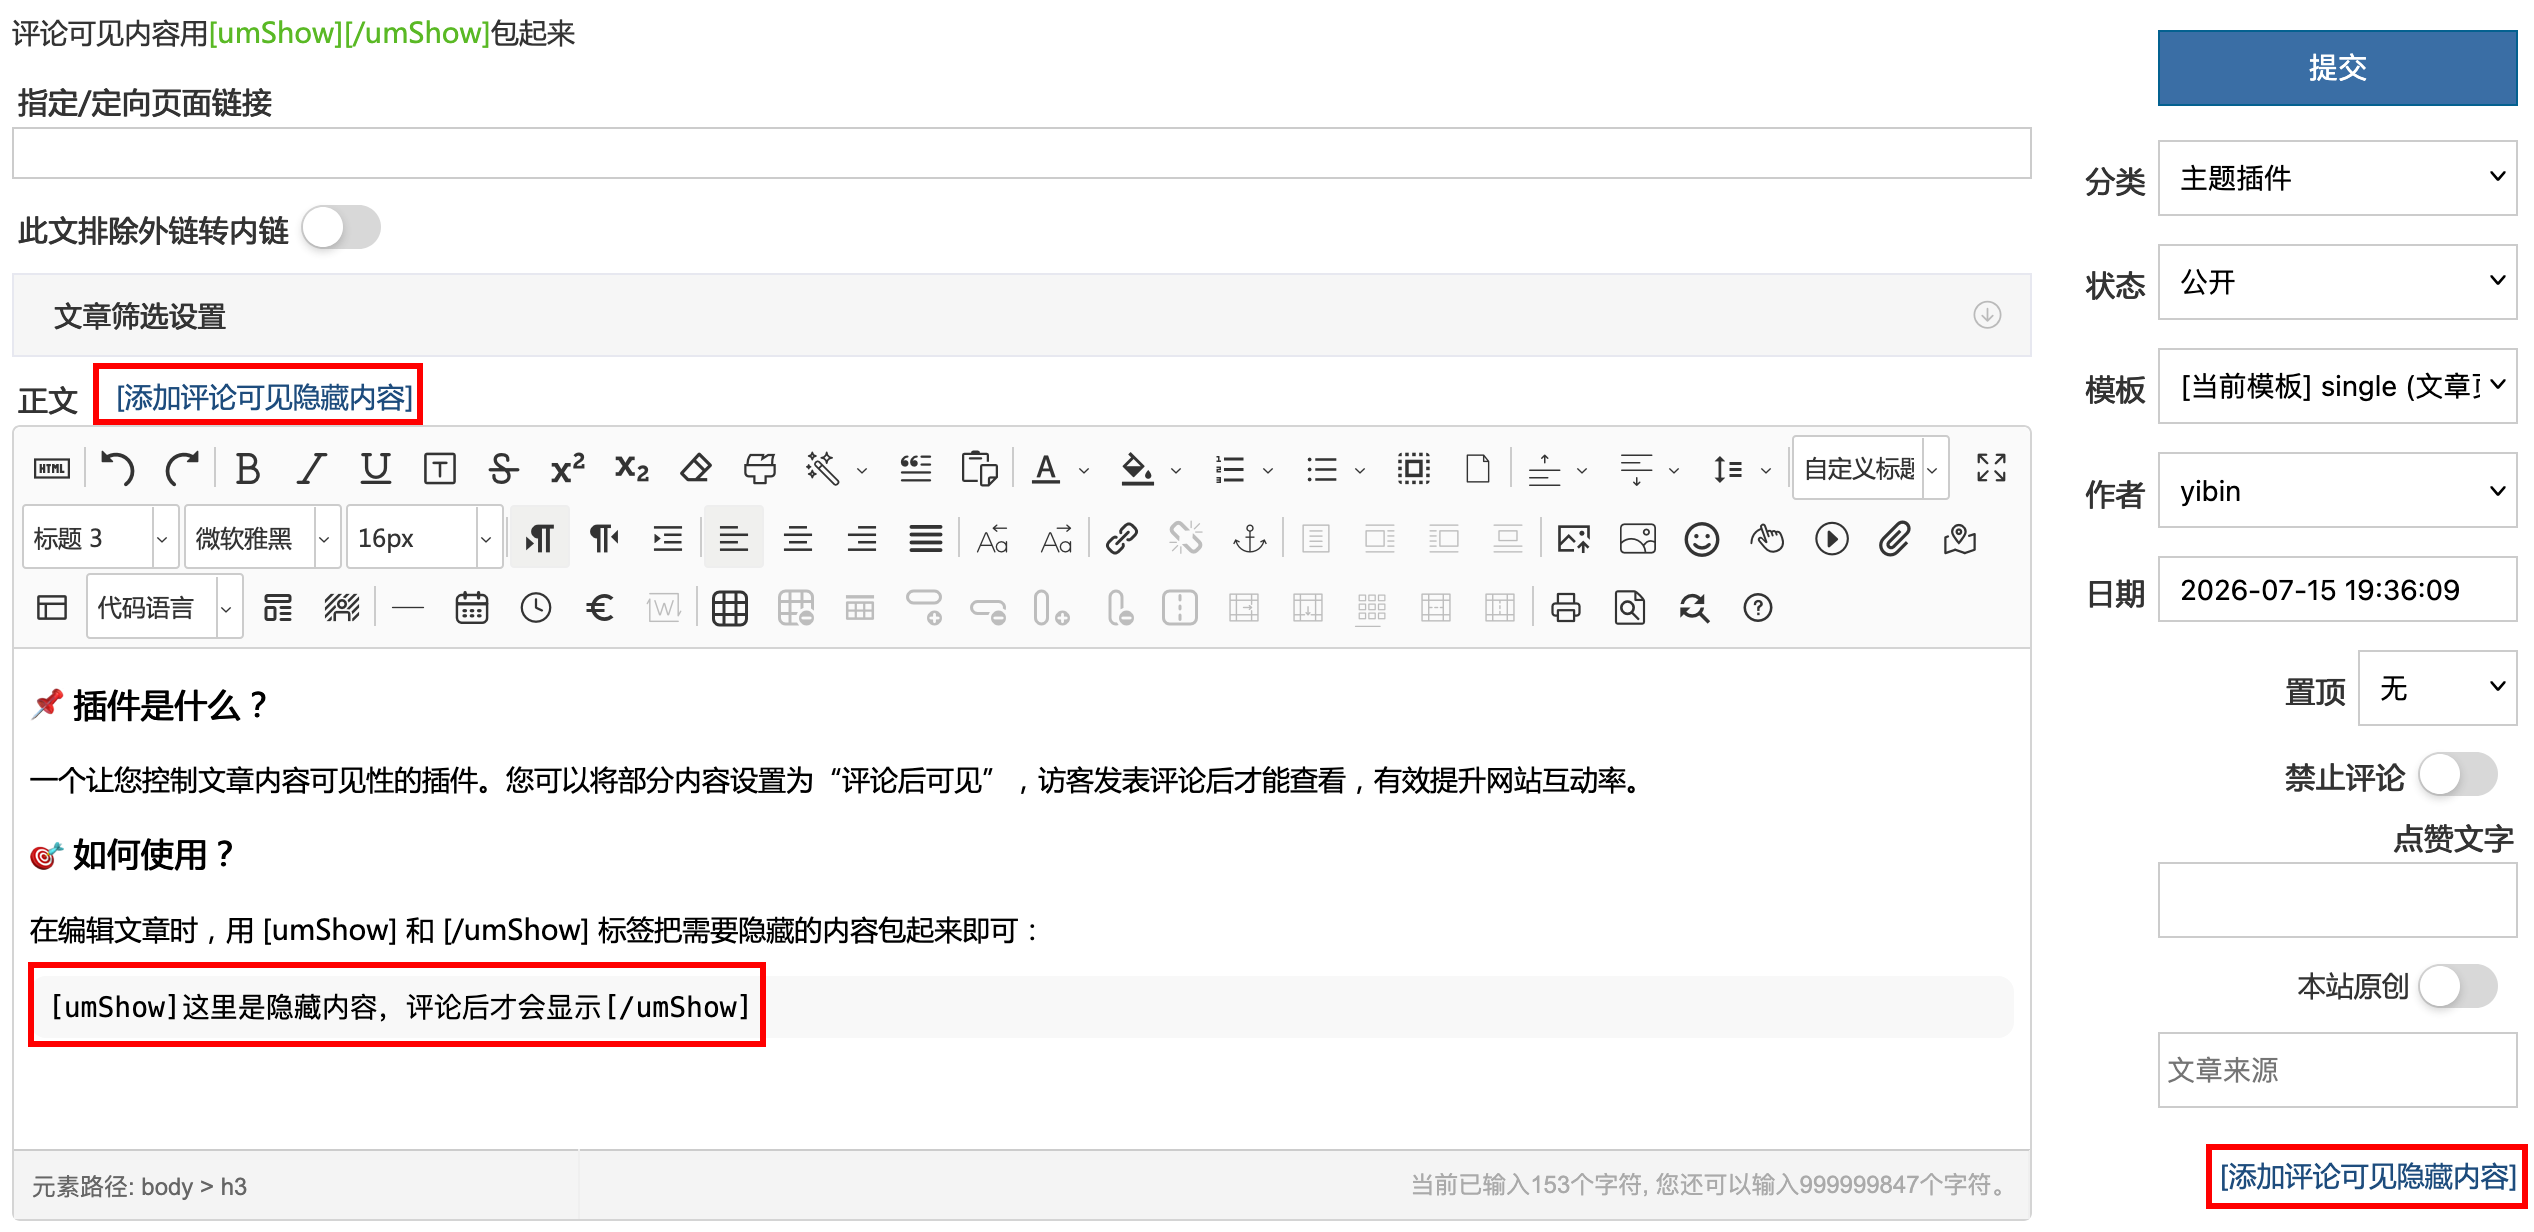Click the 点赞文字 input field
The height and width of the screenshot is (1232, 2534).
(x=2337, y=900)
